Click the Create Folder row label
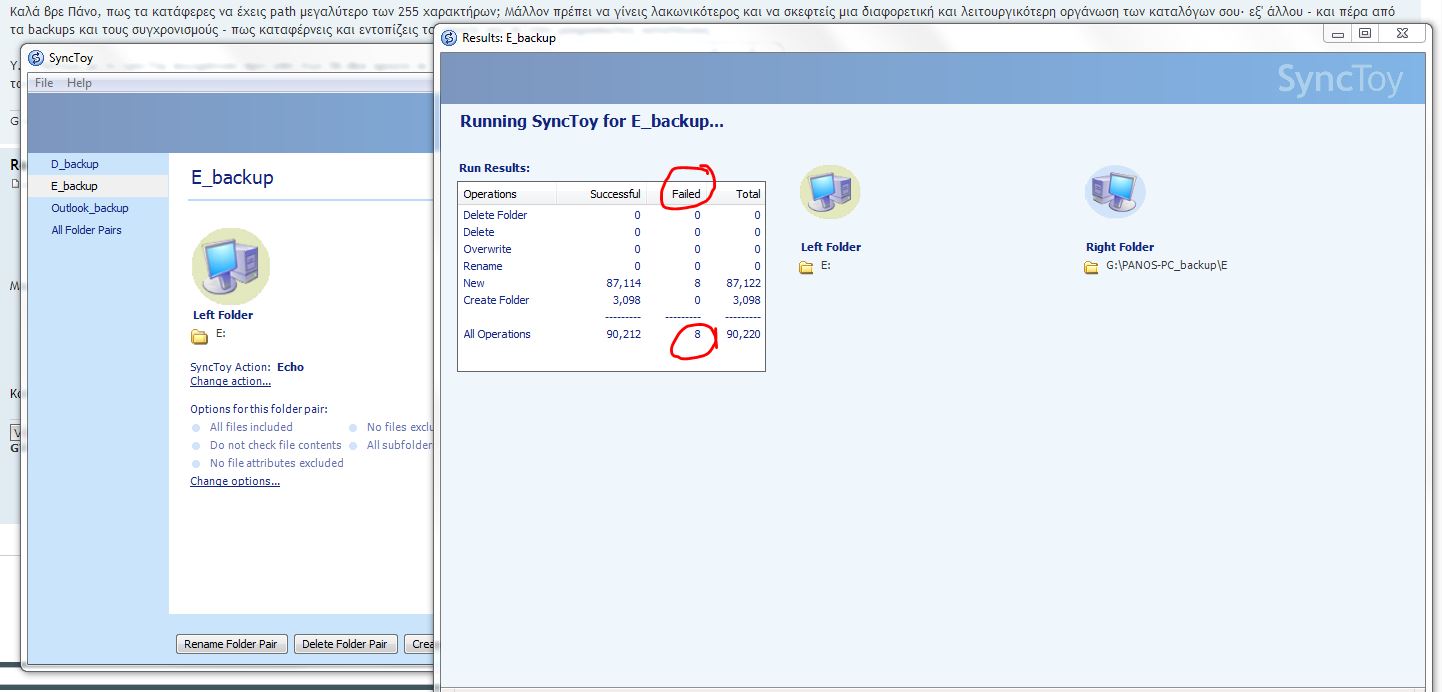 pos(496,300)
